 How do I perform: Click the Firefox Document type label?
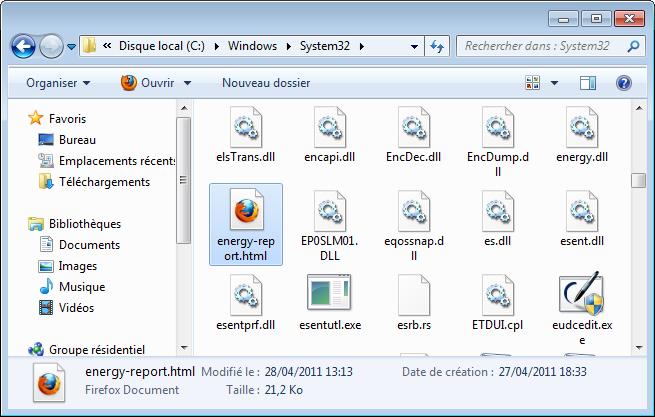132,390
